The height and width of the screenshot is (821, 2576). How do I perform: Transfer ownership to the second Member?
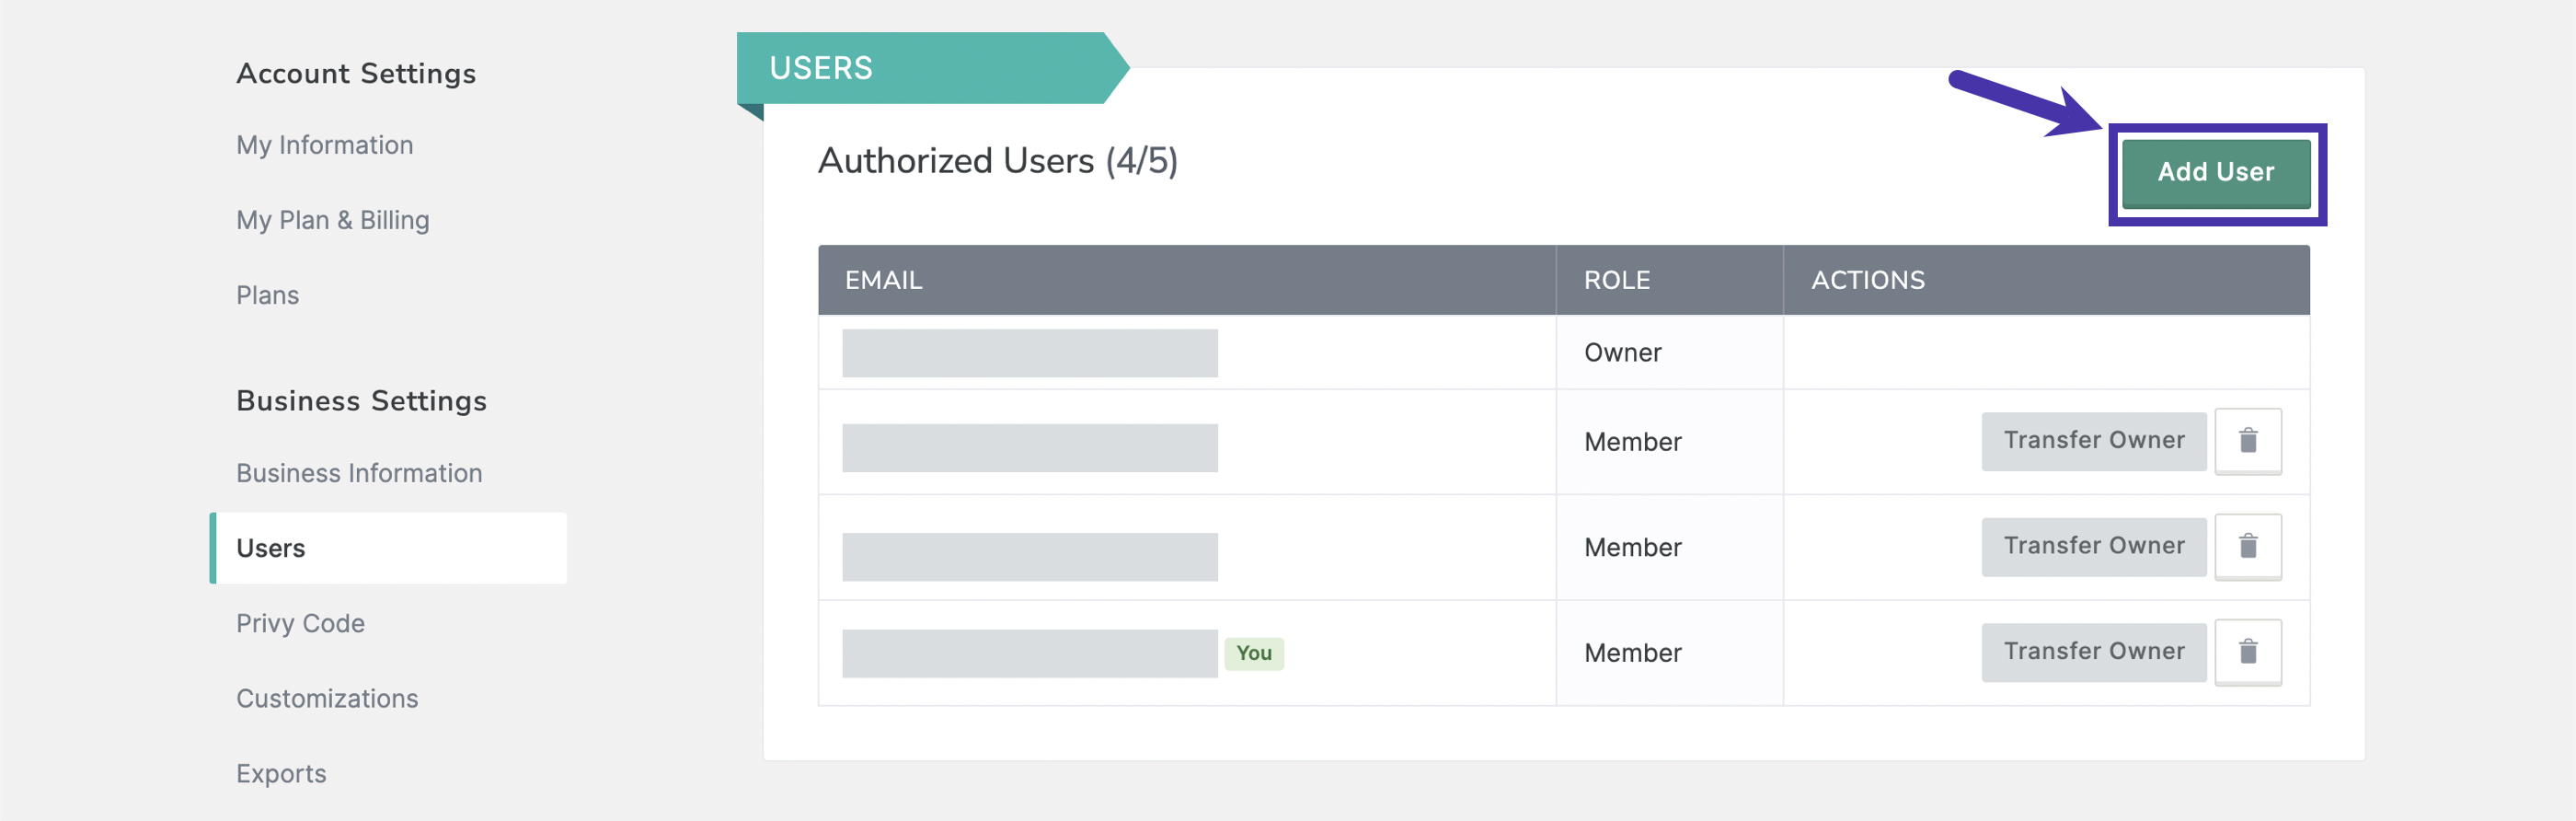2093,546
